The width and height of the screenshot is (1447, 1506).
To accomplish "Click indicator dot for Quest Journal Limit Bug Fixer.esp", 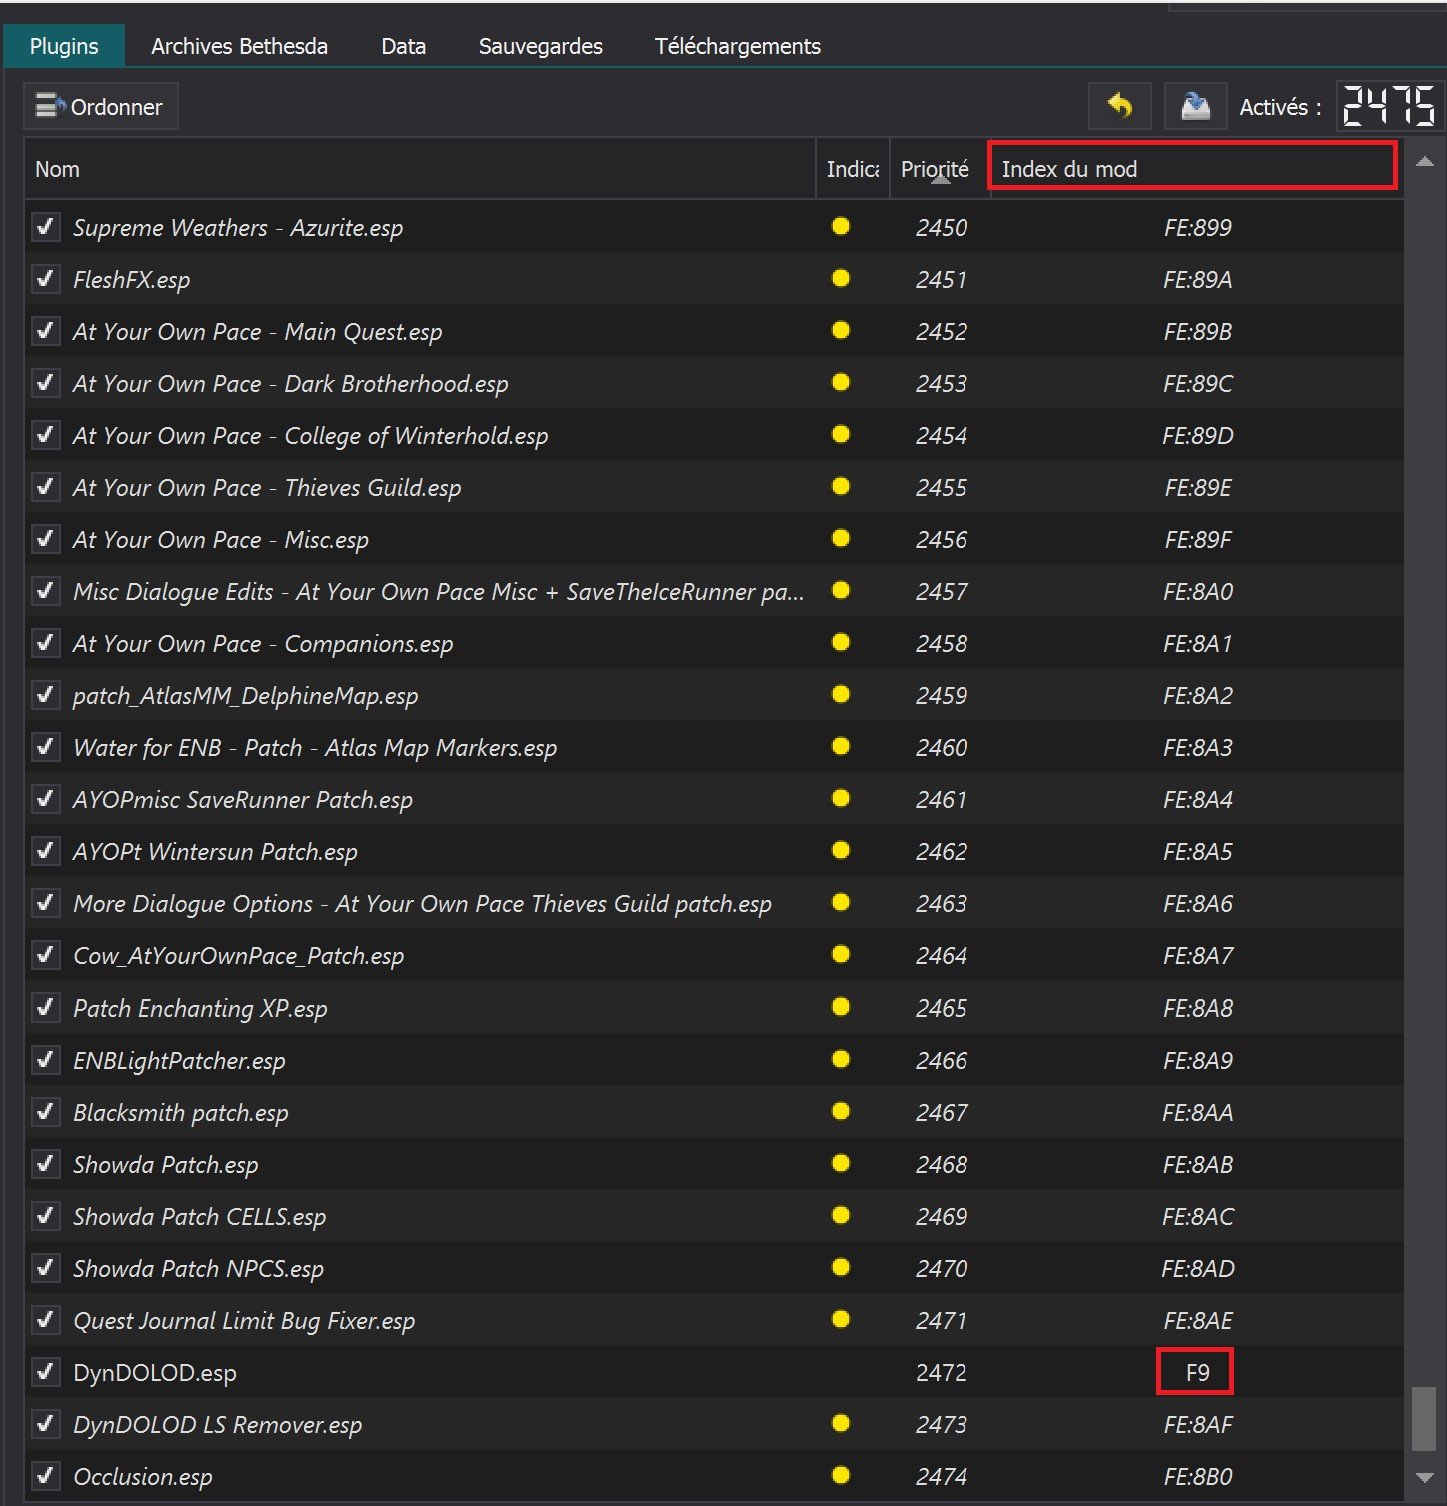I will click(841, 1319).
